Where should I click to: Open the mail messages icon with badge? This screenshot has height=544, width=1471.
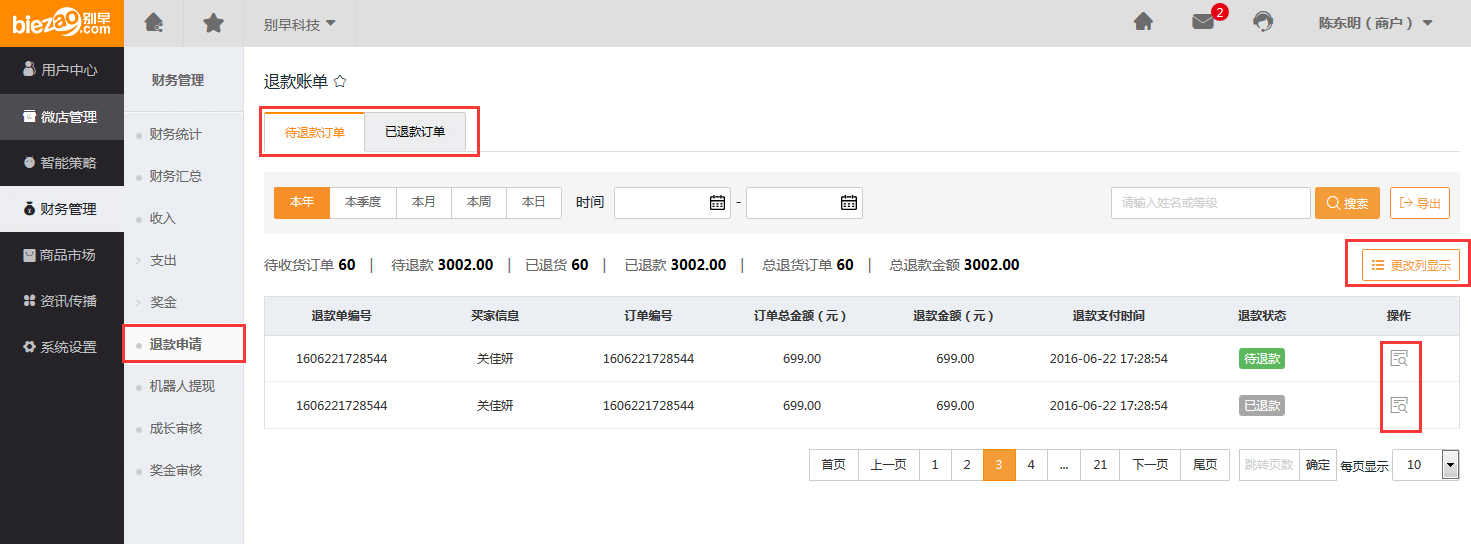point(1203,22)
